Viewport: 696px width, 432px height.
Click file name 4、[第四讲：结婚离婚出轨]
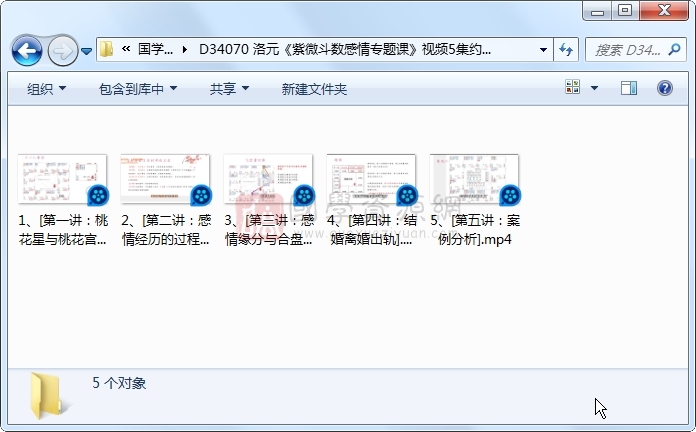click(372, 230)
